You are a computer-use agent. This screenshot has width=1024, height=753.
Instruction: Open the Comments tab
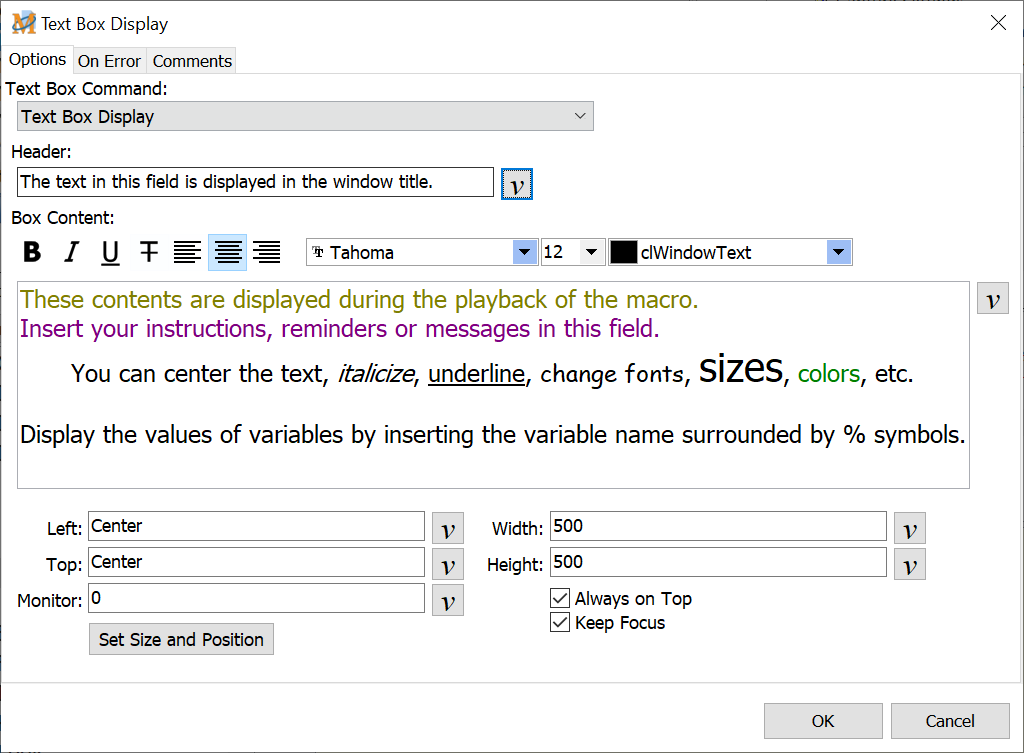pos(192,61)
